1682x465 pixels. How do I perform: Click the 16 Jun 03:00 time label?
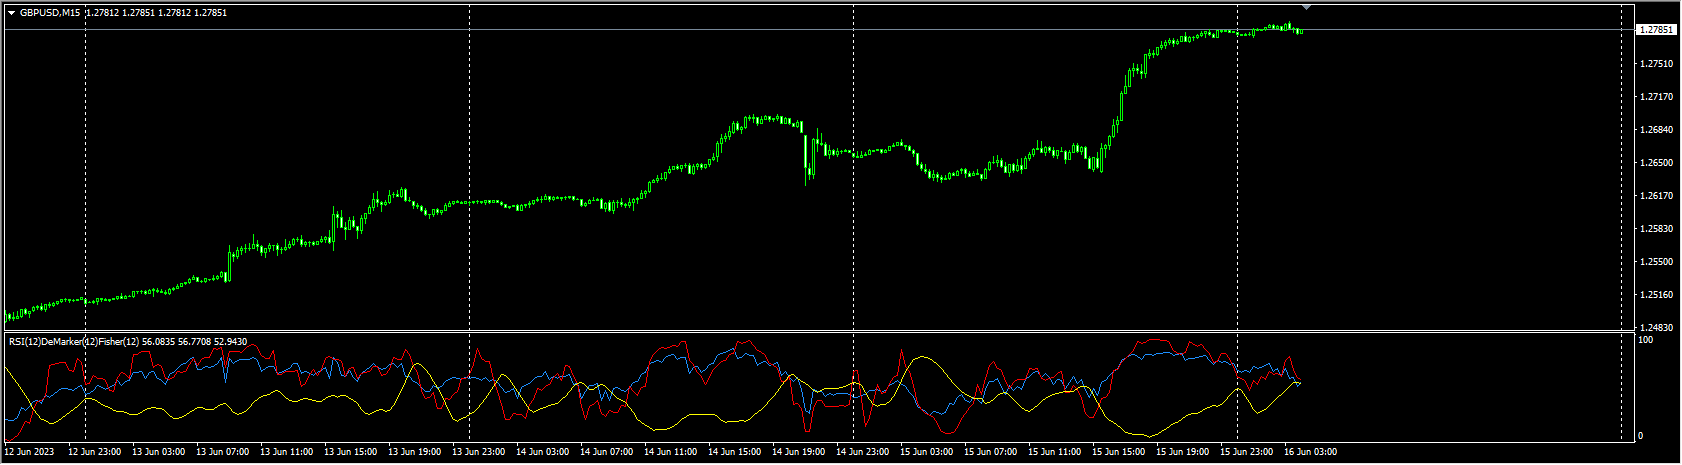click(x=1310, y=453)
